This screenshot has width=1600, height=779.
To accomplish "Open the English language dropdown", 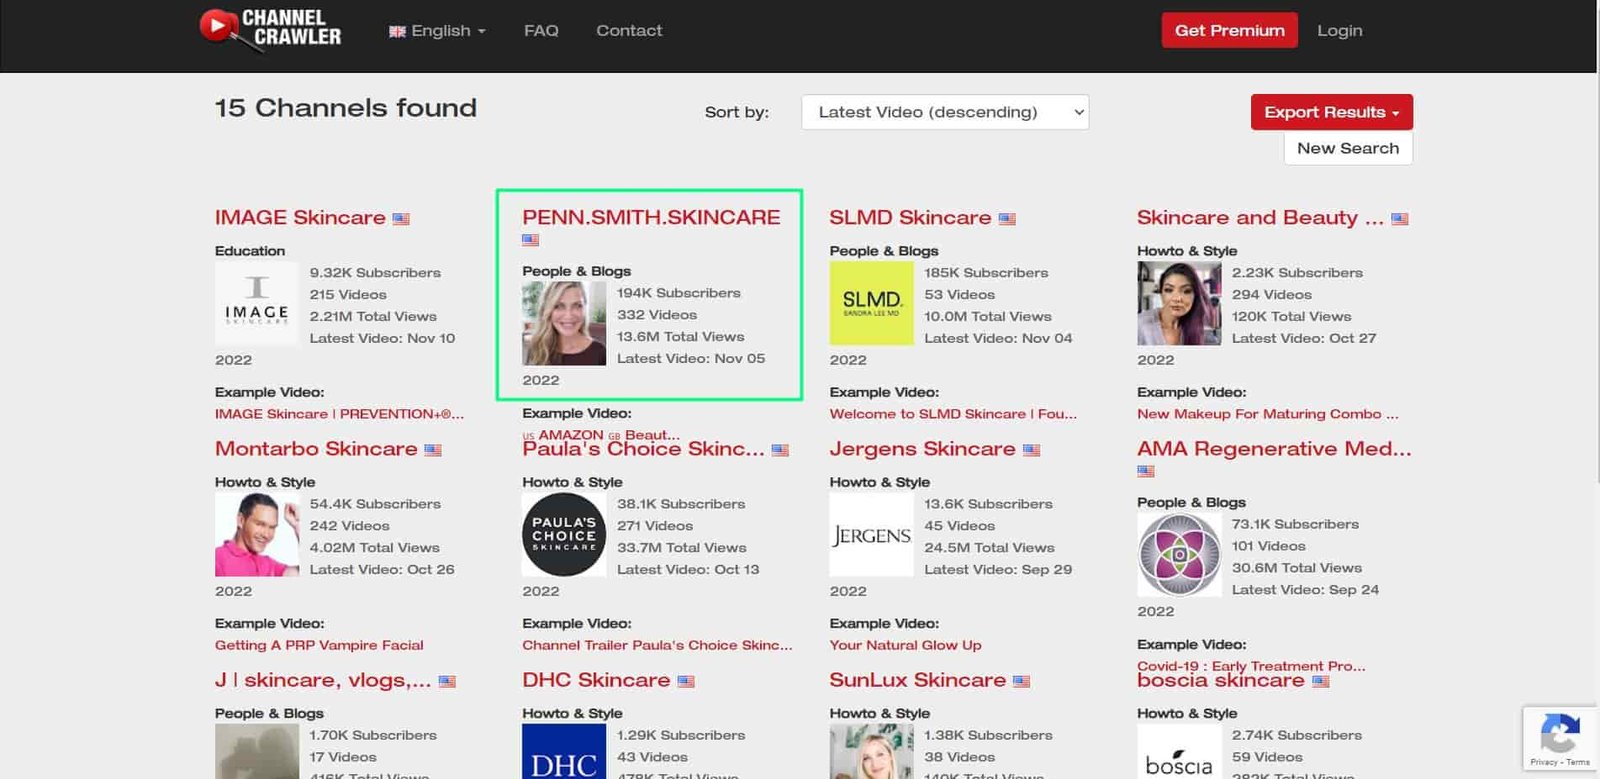I will pyautogui.click(x=437, y=31).
